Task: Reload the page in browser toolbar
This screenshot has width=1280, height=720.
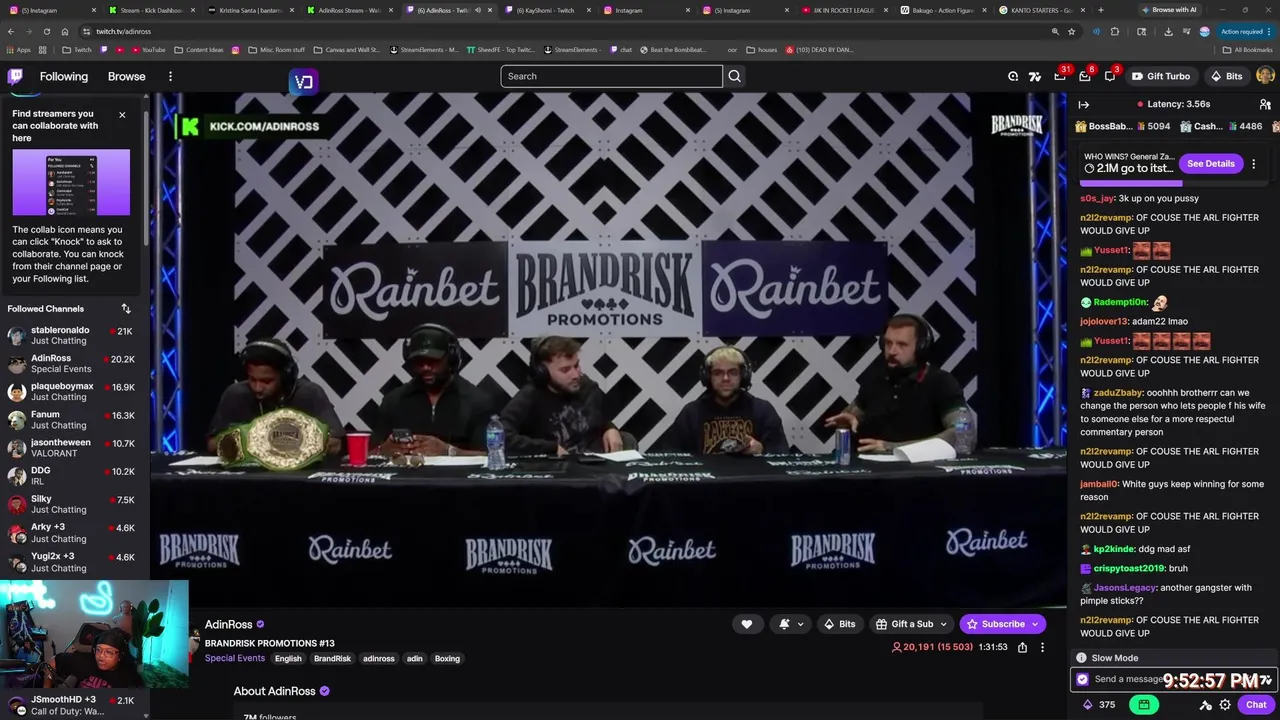Action: (x=46, y=31)
